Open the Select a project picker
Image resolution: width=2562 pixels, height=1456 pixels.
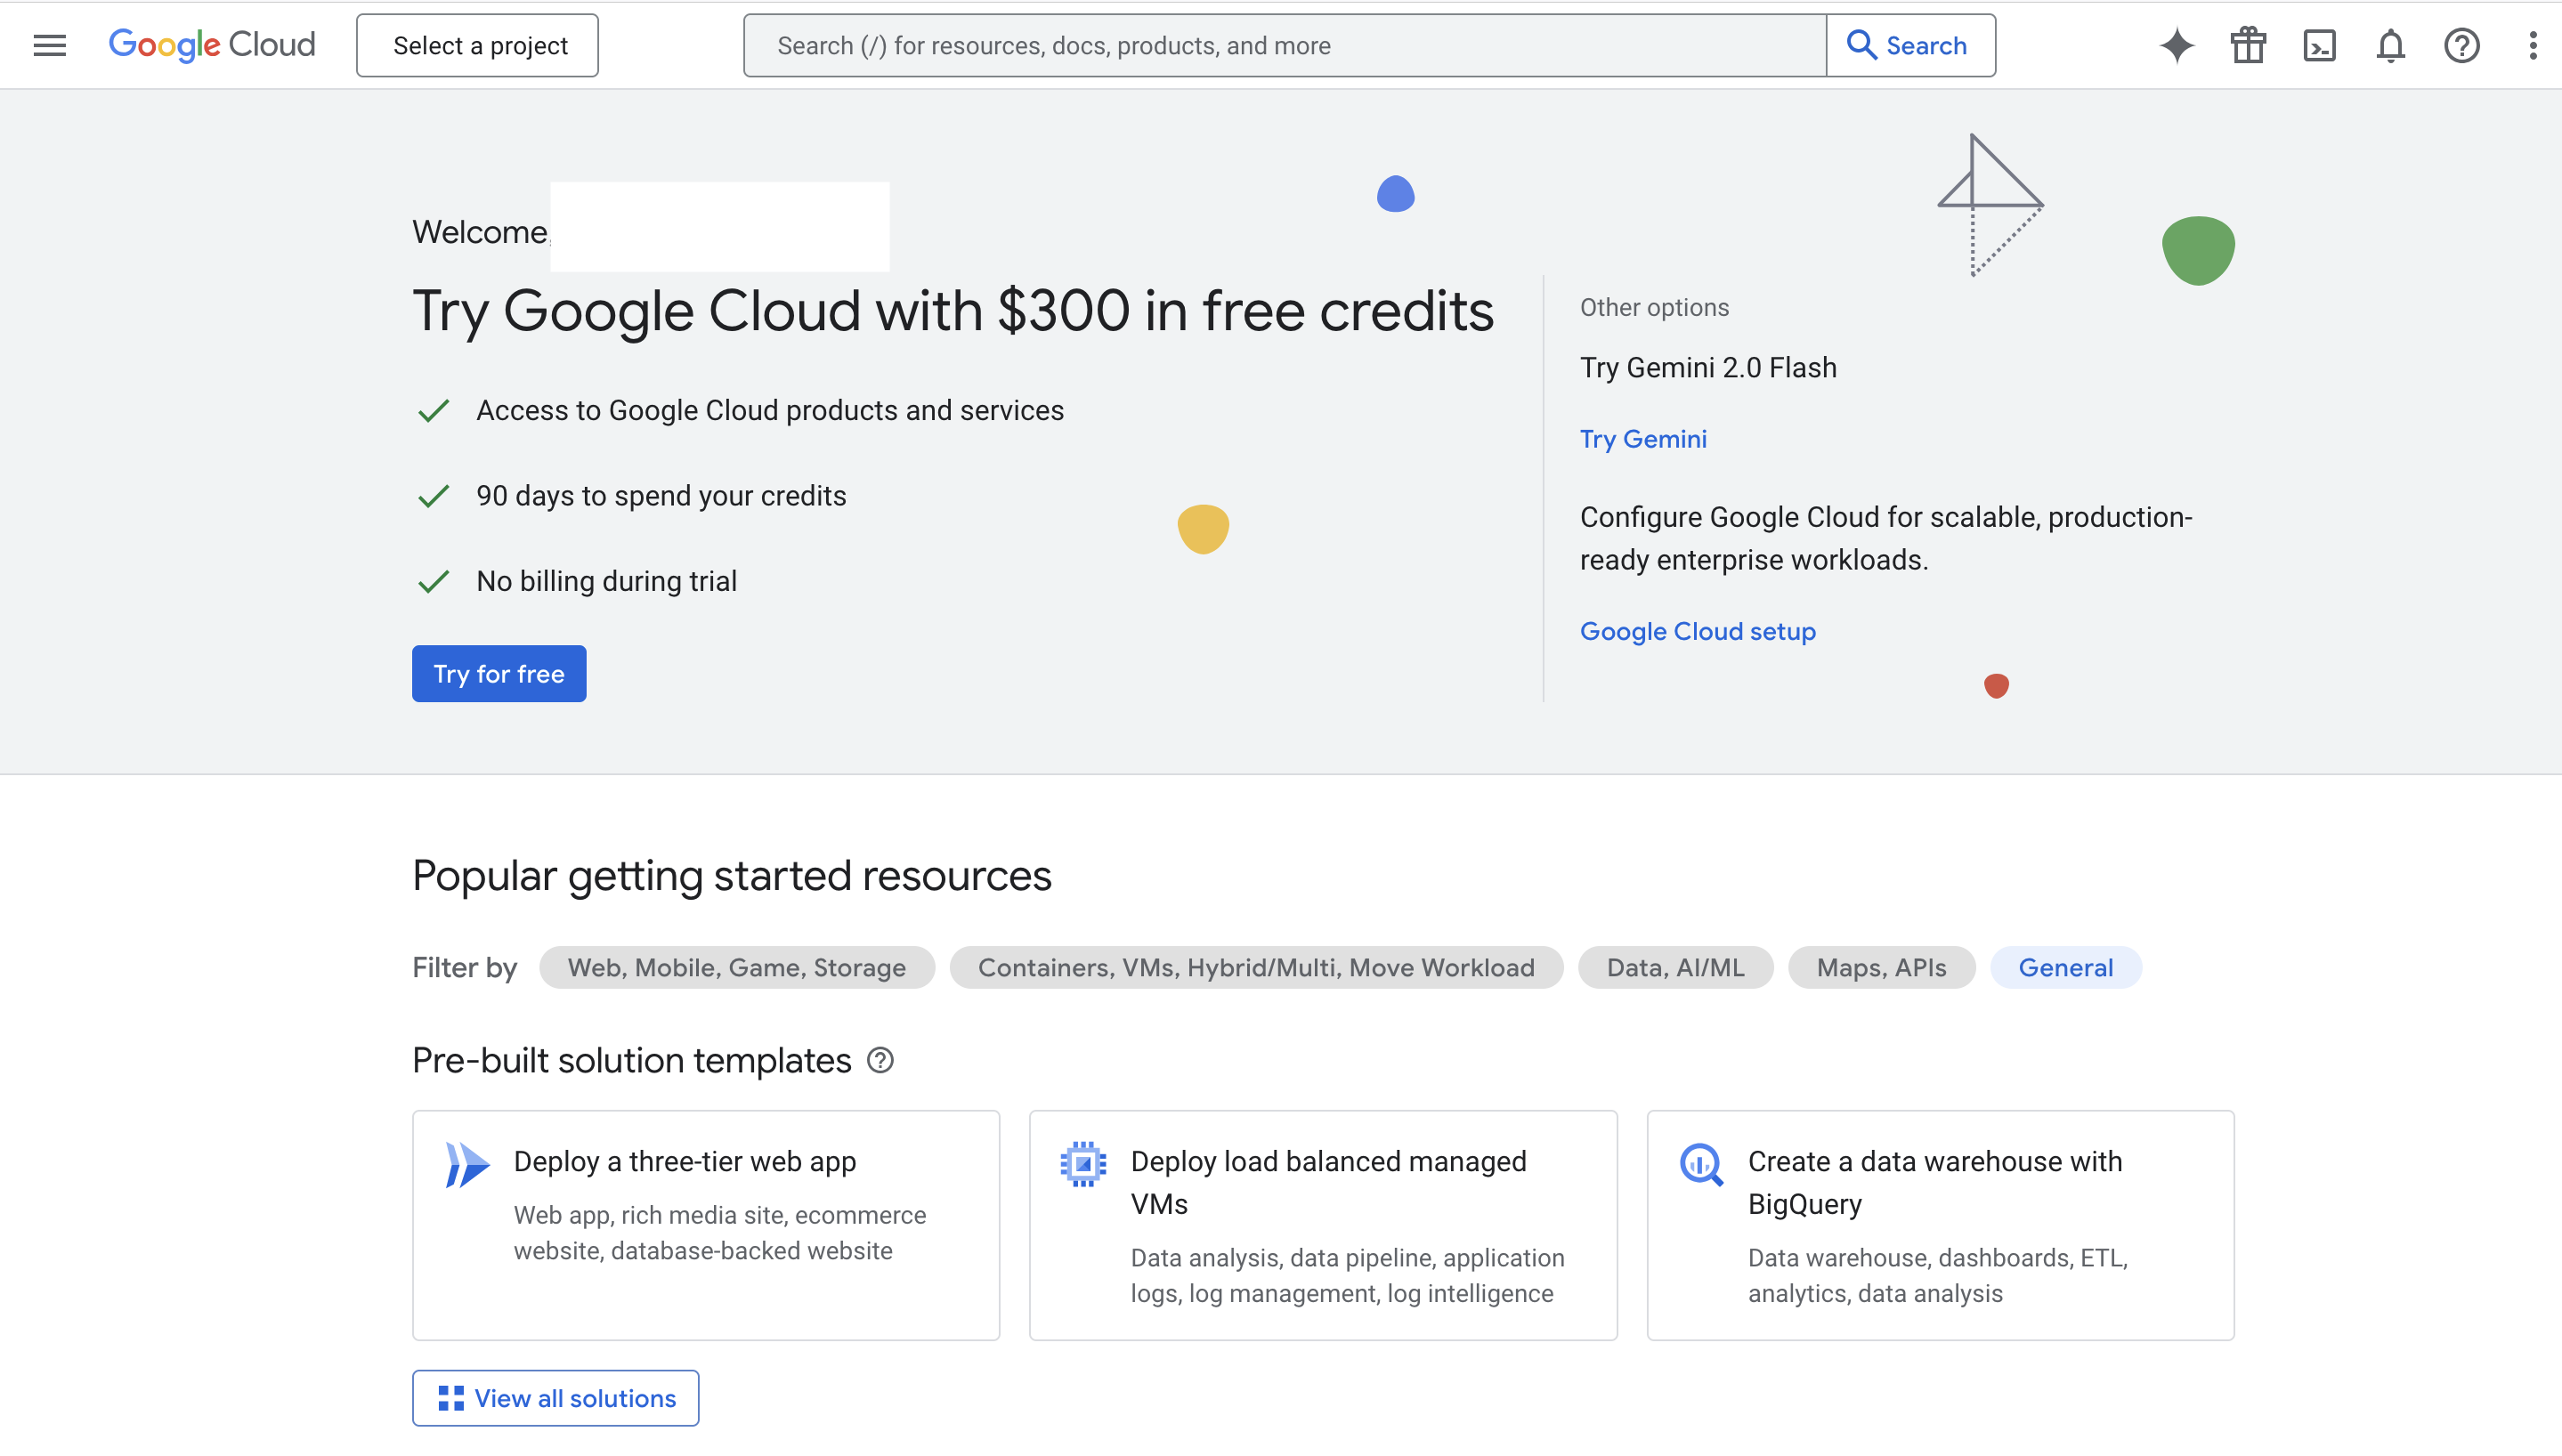pos(478,45)
